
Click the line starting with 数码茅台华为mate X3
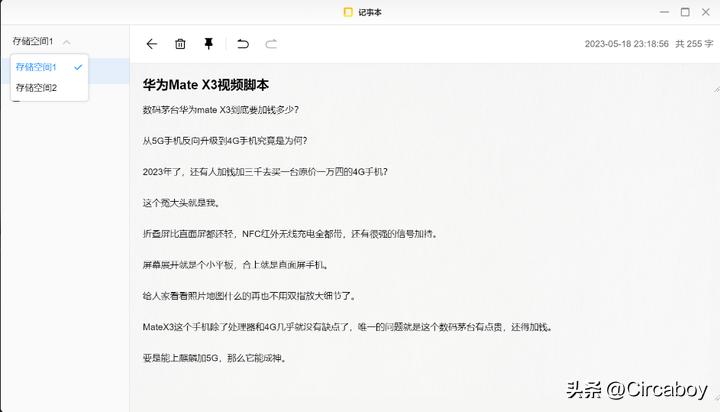(x=220, y=110)
